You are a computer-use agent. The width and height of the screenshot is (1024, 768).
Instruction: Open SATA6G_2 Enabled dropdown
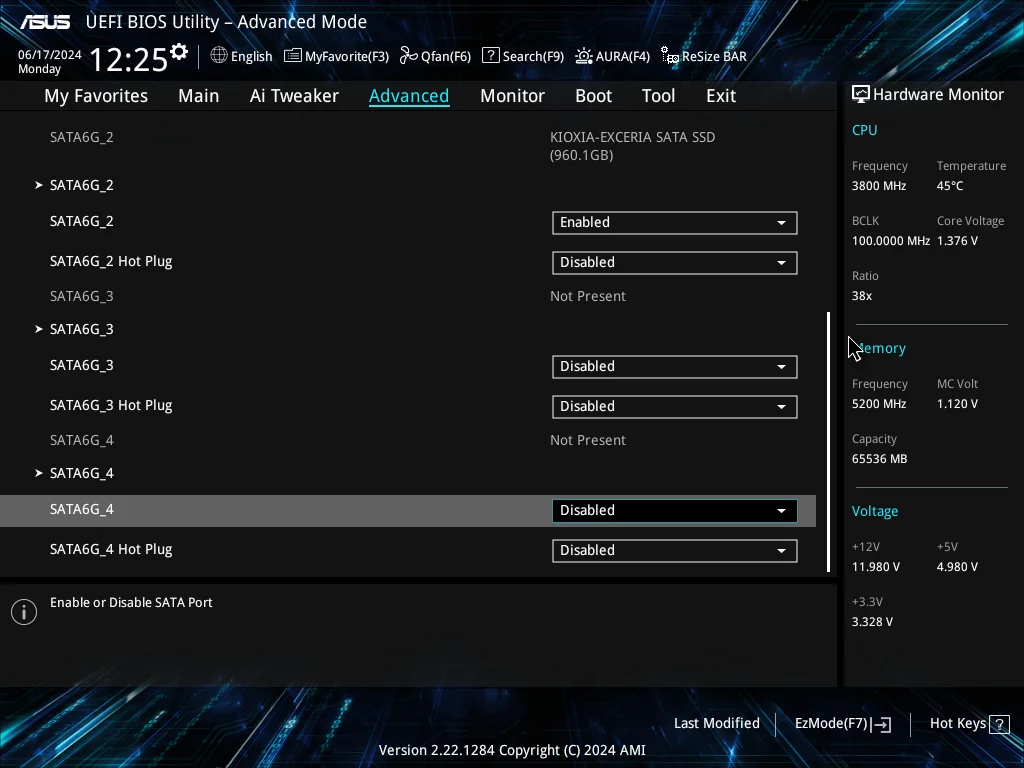coord(675,223)
